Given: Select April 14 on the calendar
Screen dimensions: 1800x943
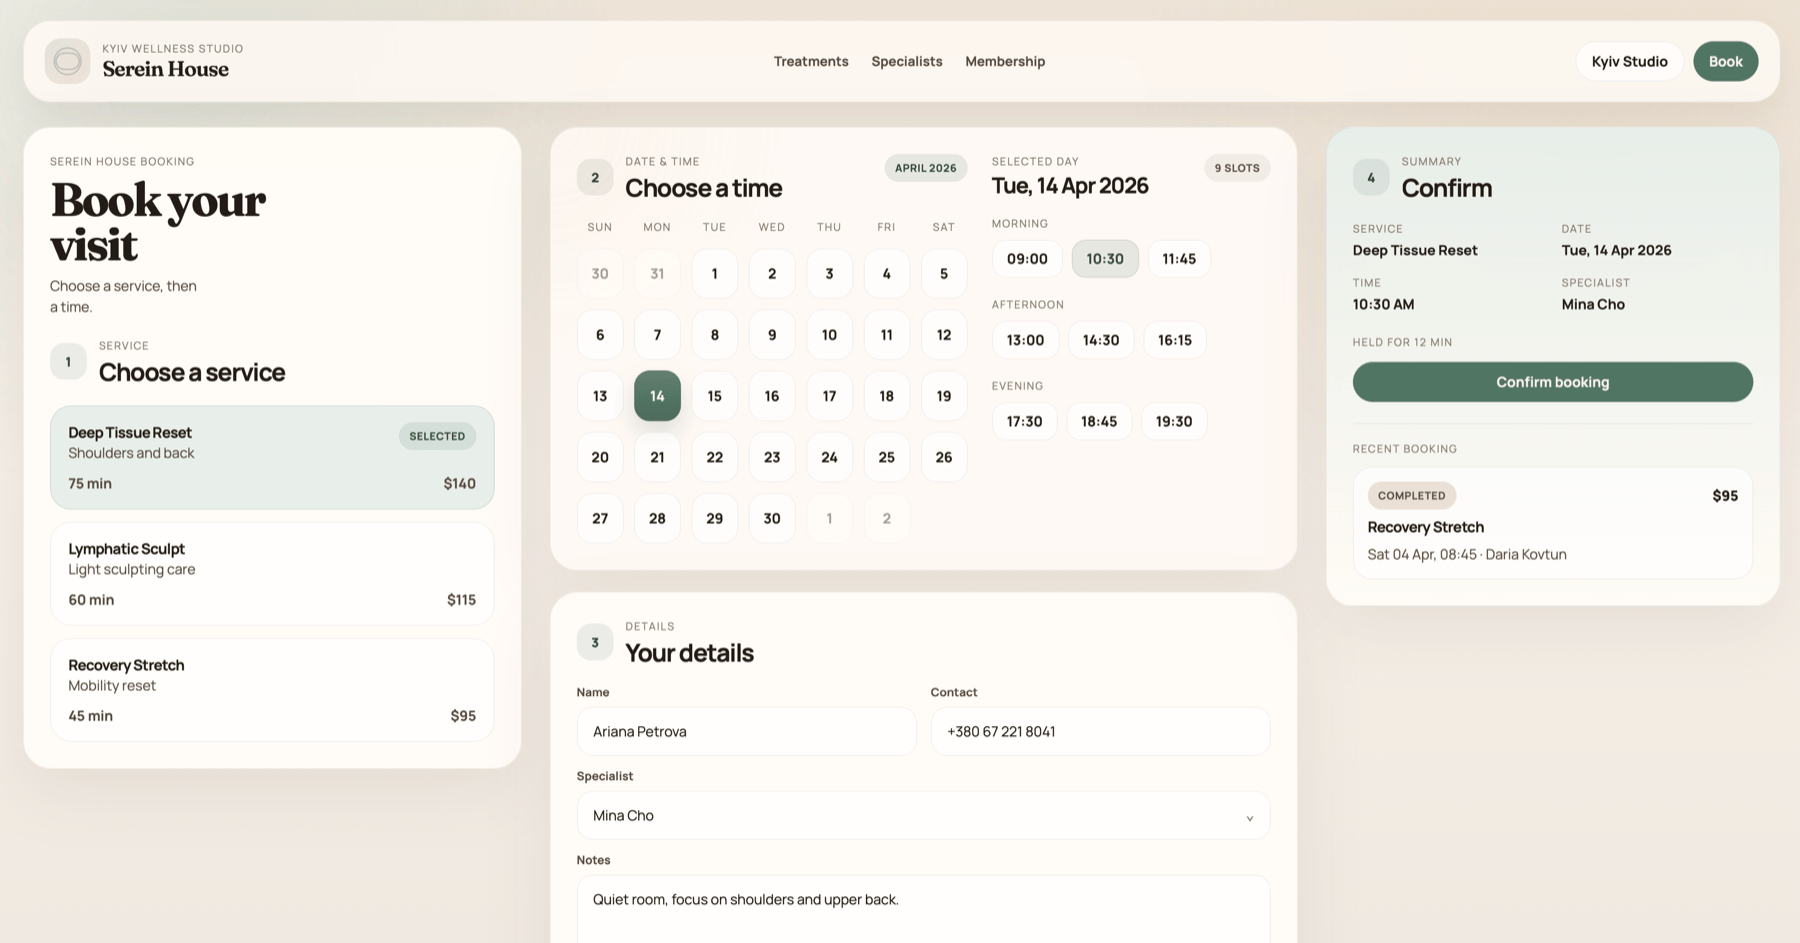Looking at the screenshot, I should (x=657, y=396).
